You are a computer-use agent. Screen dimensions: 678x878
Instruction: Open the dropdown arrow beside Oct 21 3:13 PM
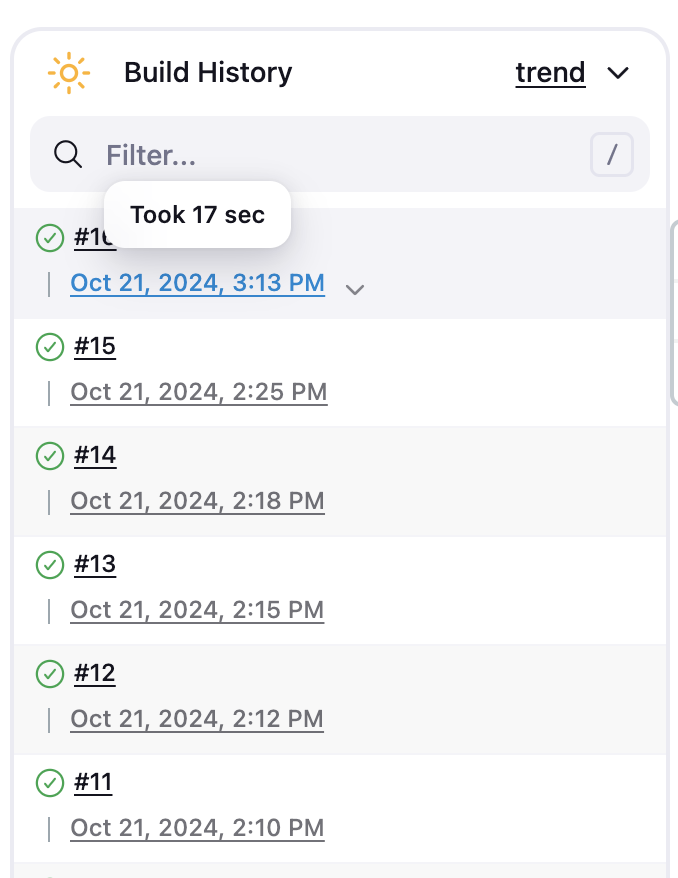click(x=354, y=289)
